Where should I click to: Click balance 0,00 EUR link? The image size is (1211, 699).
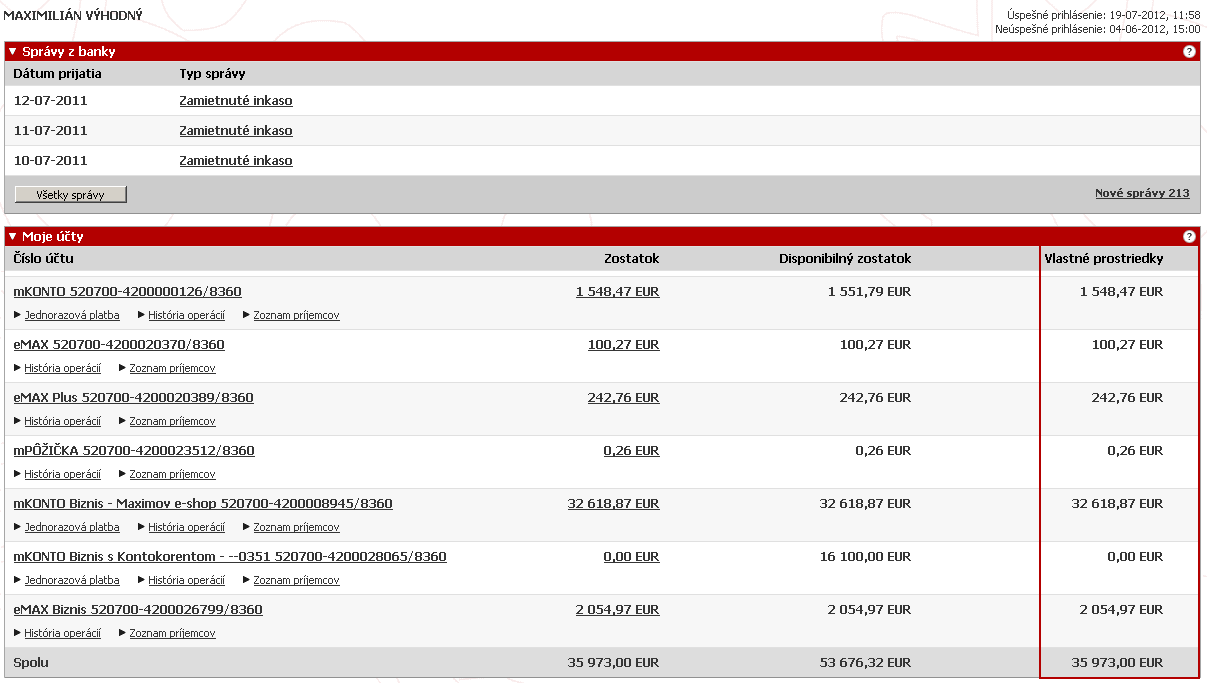(631, 557)
